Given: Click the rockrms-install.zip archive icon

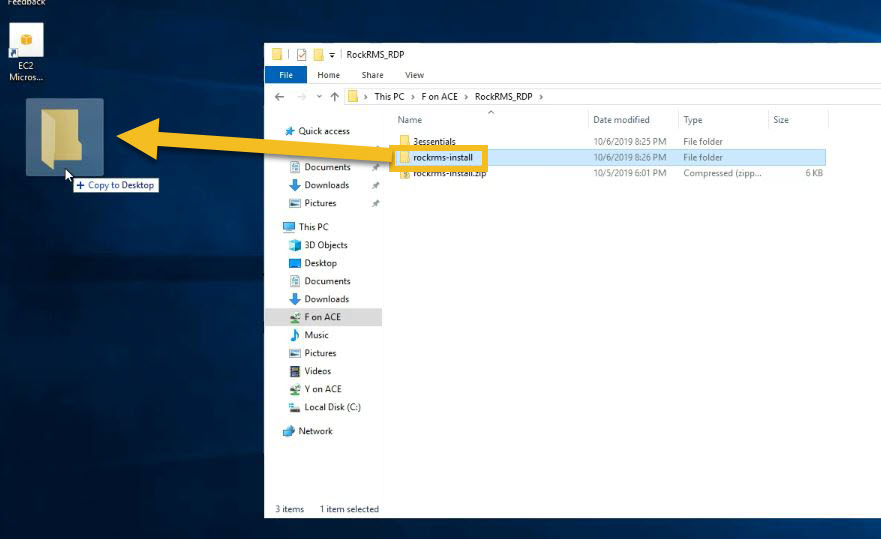Looking at the screenshot, I should [405, 174].
